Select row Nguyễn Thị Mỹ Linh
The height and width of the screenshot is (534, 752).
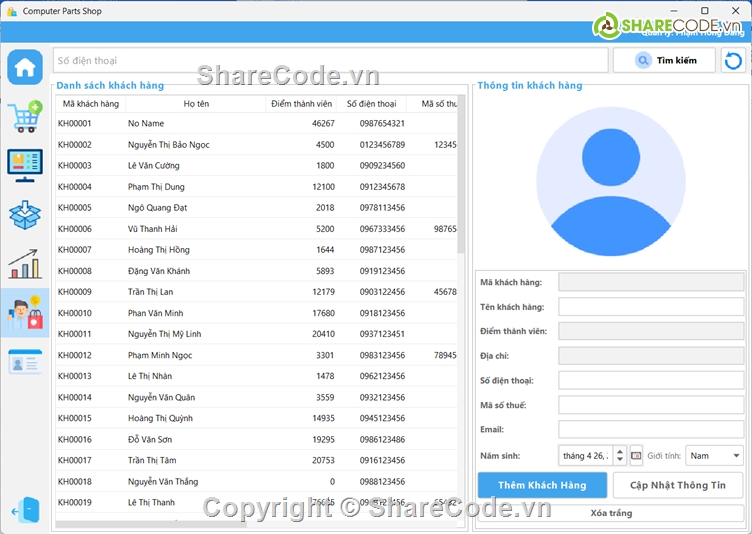tap(257, 334)
